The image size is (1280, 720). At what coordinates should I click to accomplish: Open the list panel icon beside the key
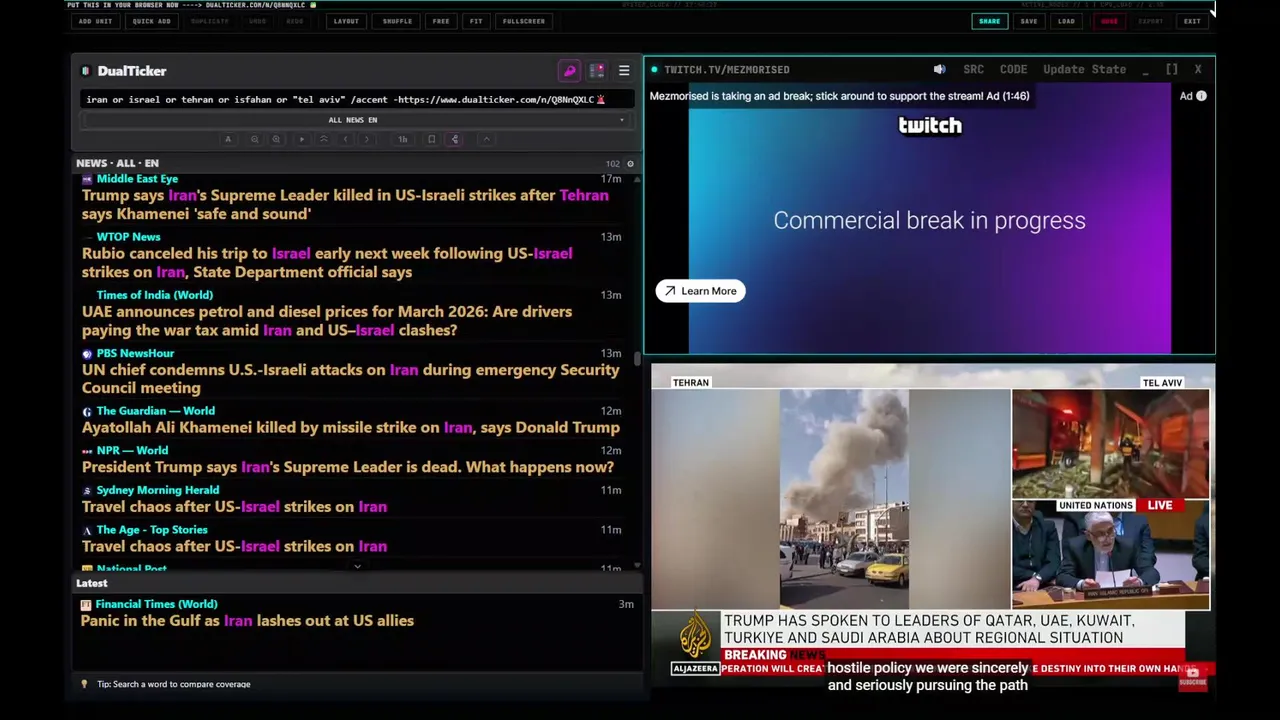coord(597,71)
